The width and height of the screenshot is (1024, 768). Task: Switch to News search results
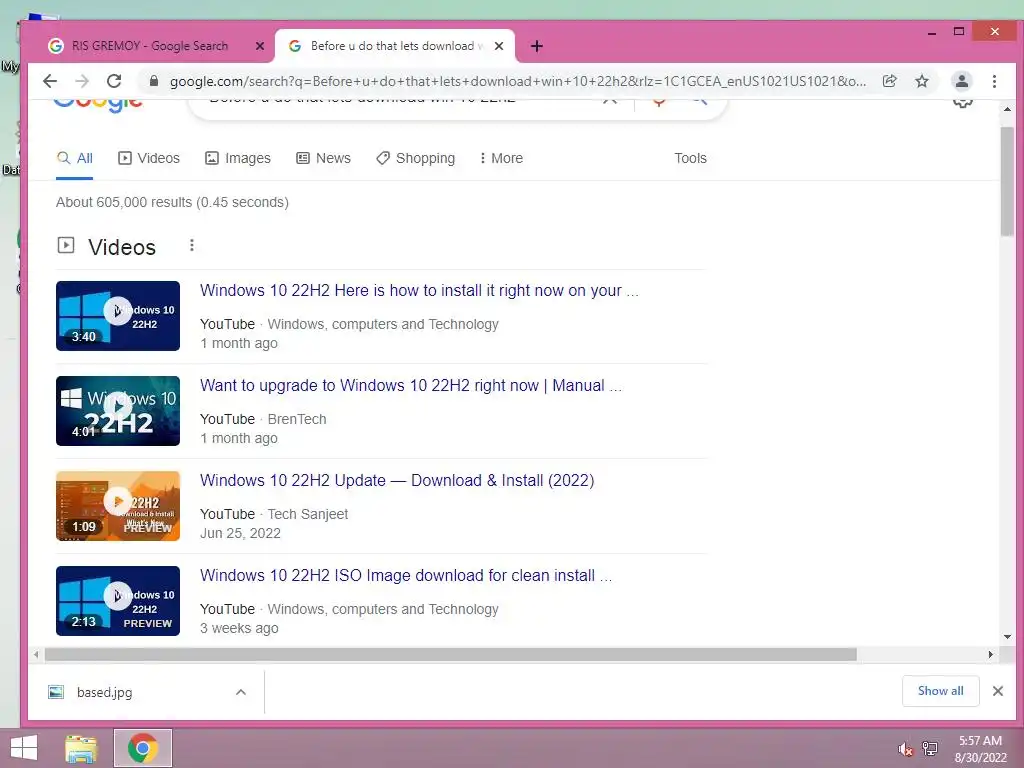(323, 158)
